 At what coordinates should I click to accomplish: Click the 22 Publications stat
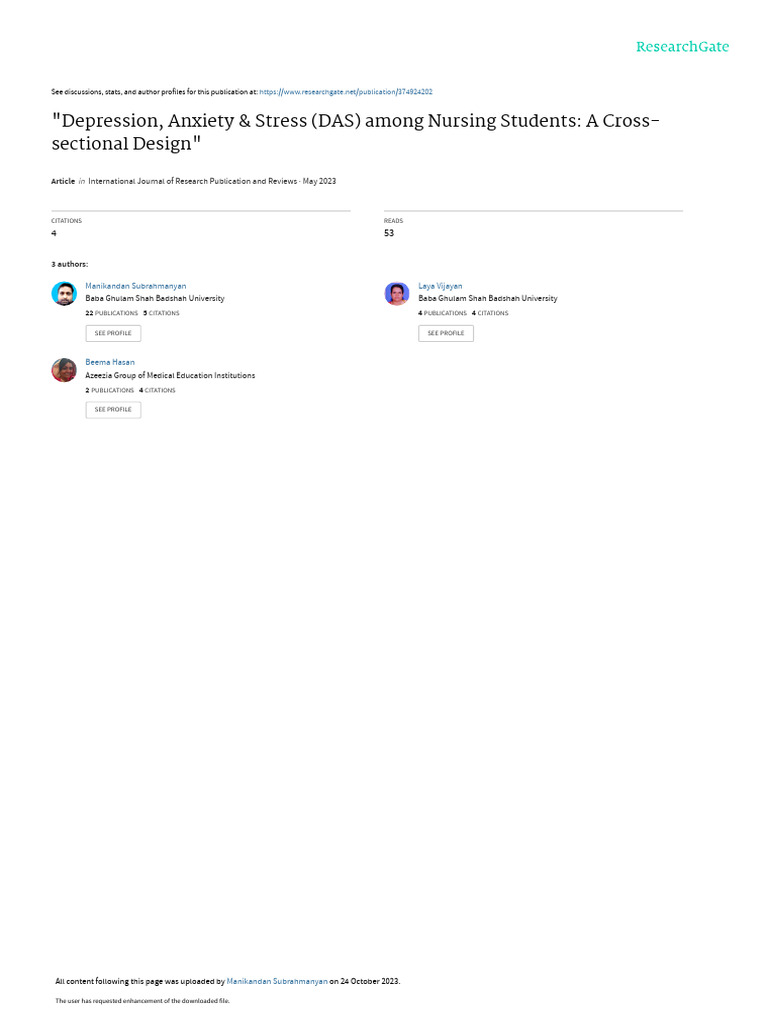pos(112,313)
